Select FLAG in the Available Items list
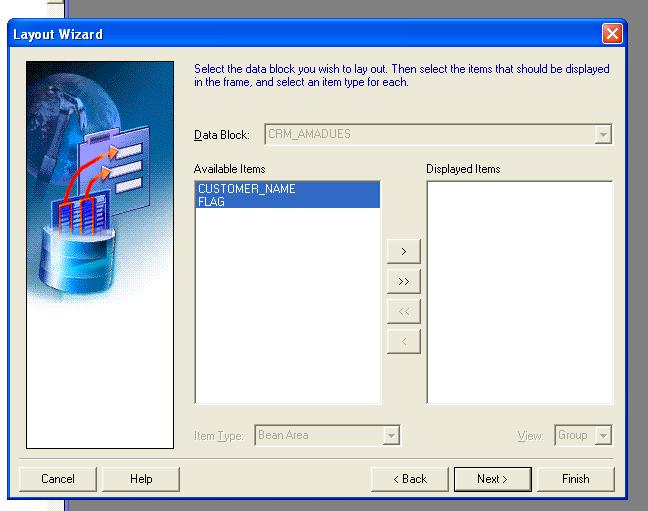648x511 pixels. [212, 201]
